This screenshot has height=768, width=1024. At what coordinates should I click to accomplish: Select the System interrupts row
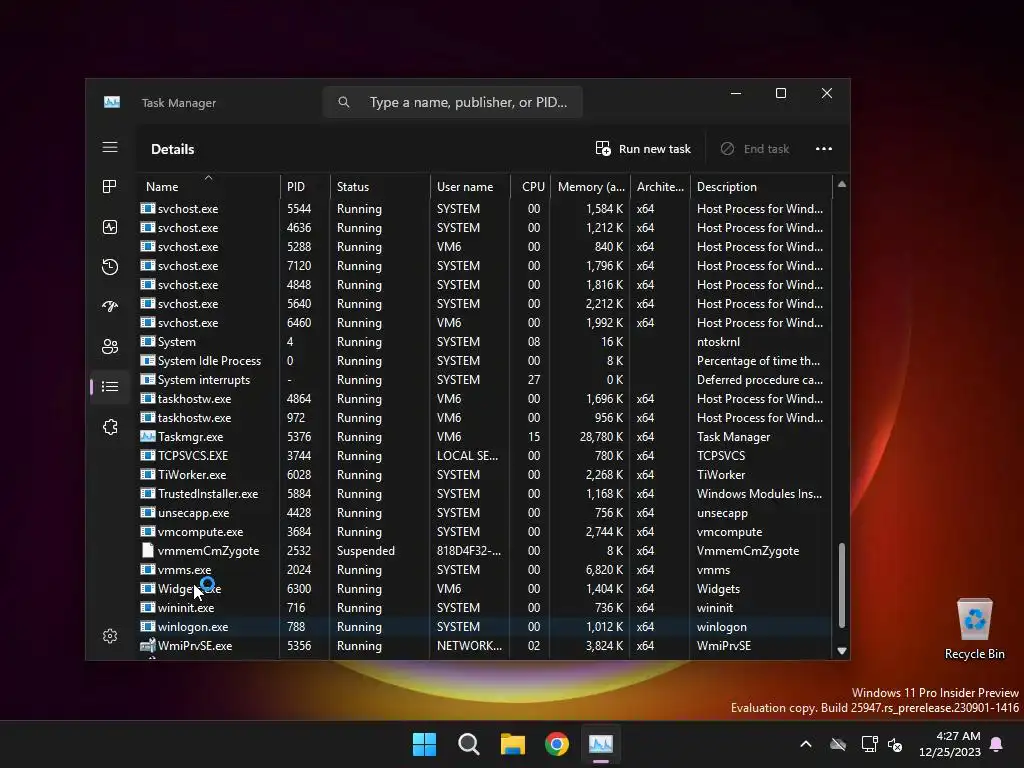(485, 379)
